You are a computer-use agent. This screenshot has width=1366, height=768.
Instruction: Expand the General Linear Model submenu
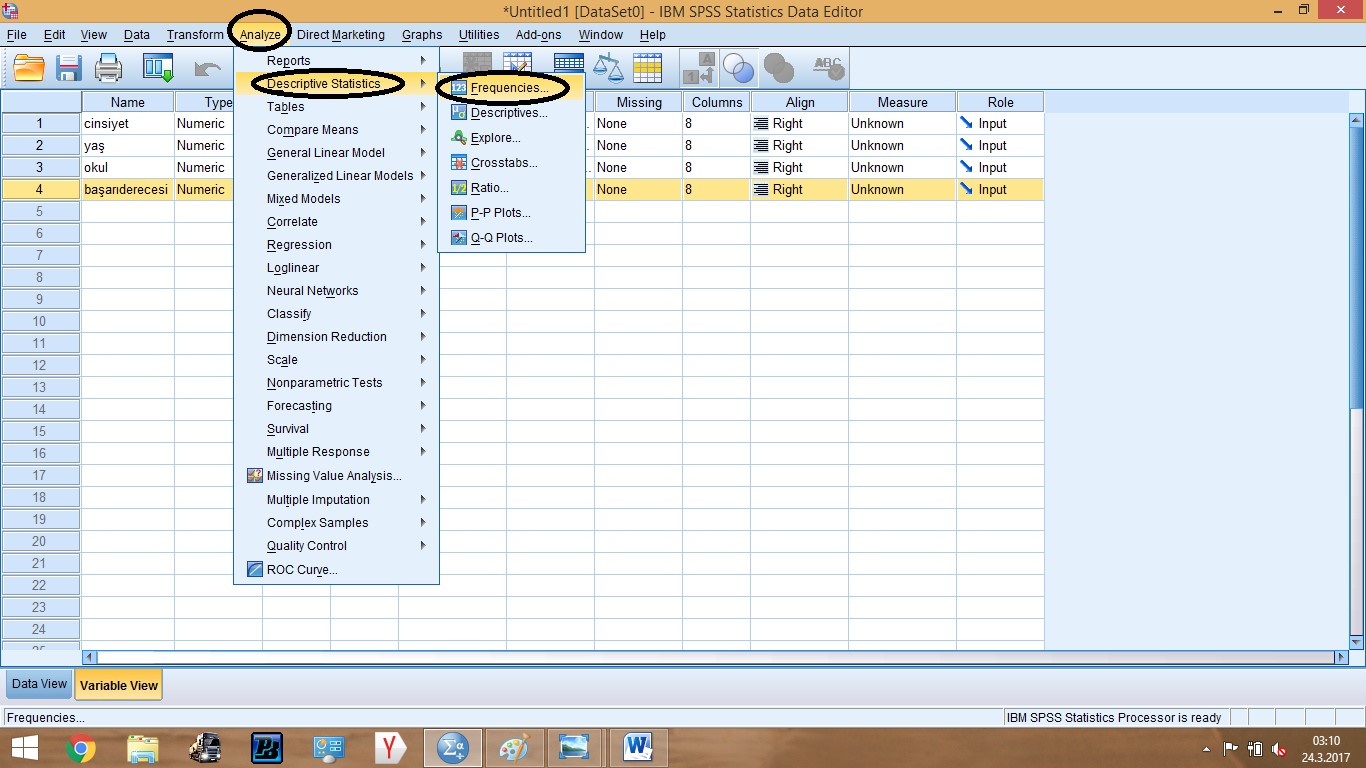coord(336,153)
